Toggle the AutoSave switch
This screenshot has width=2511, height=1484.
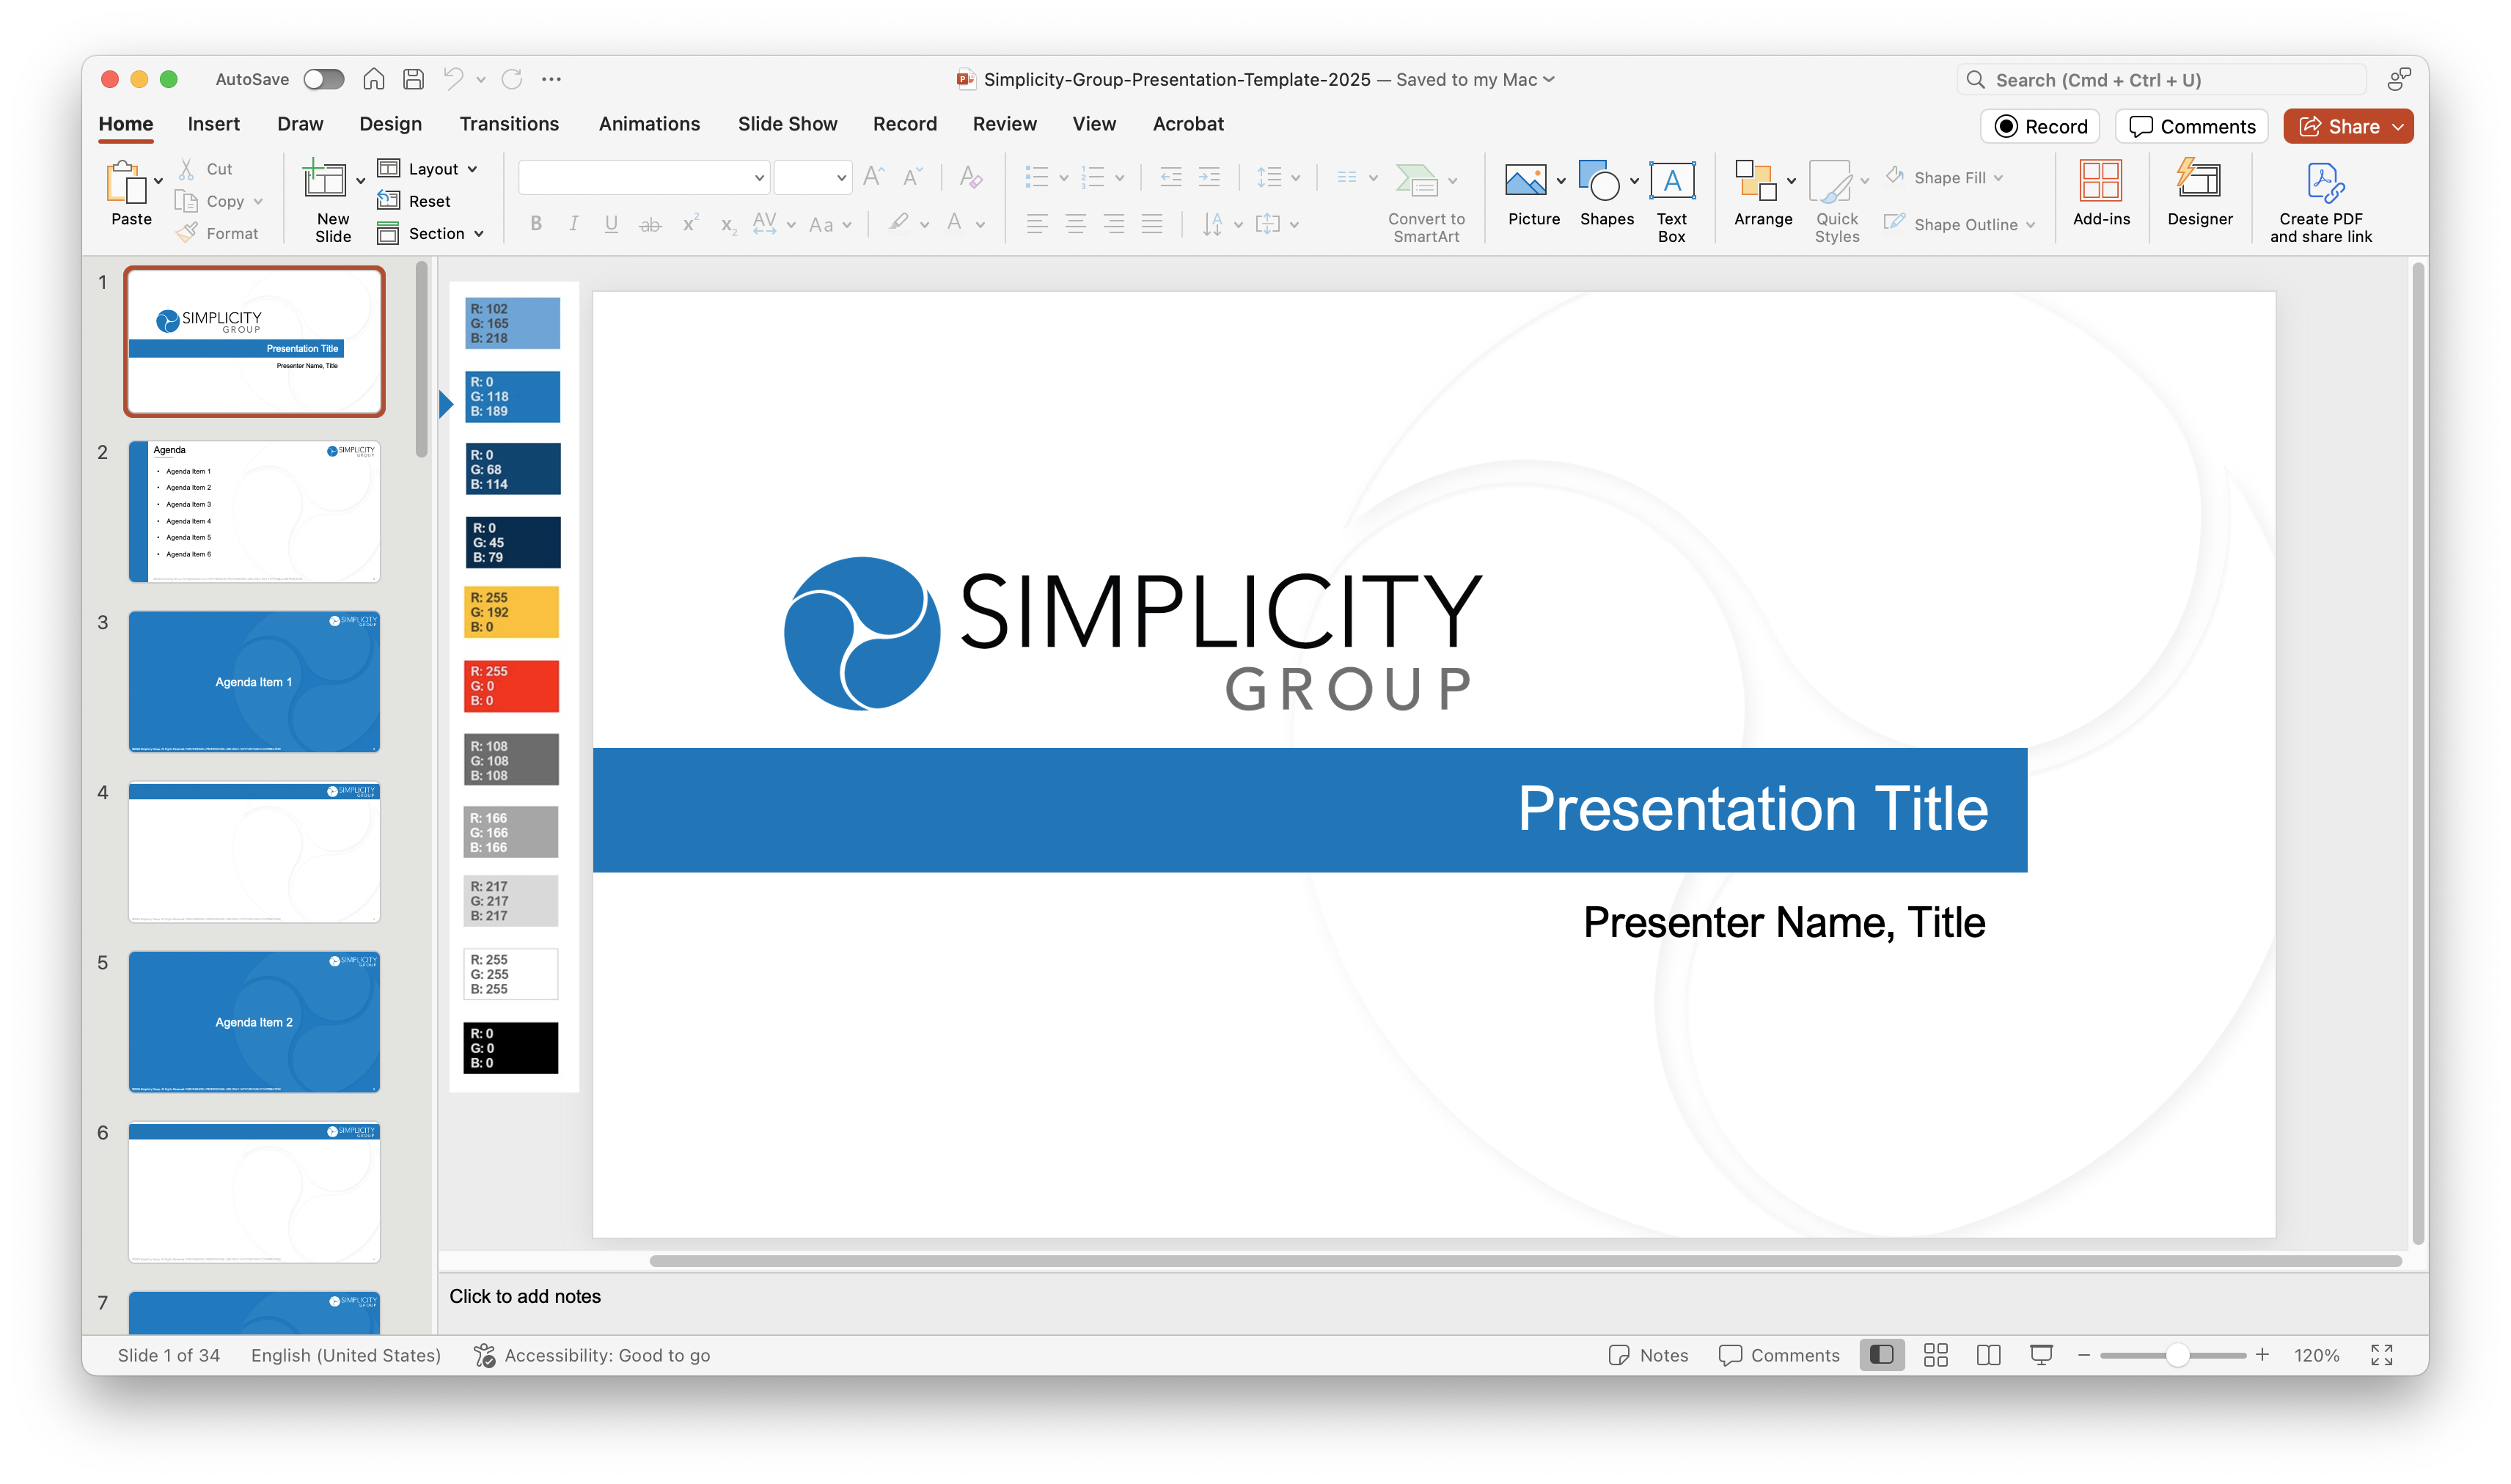[x=324, y=79]
